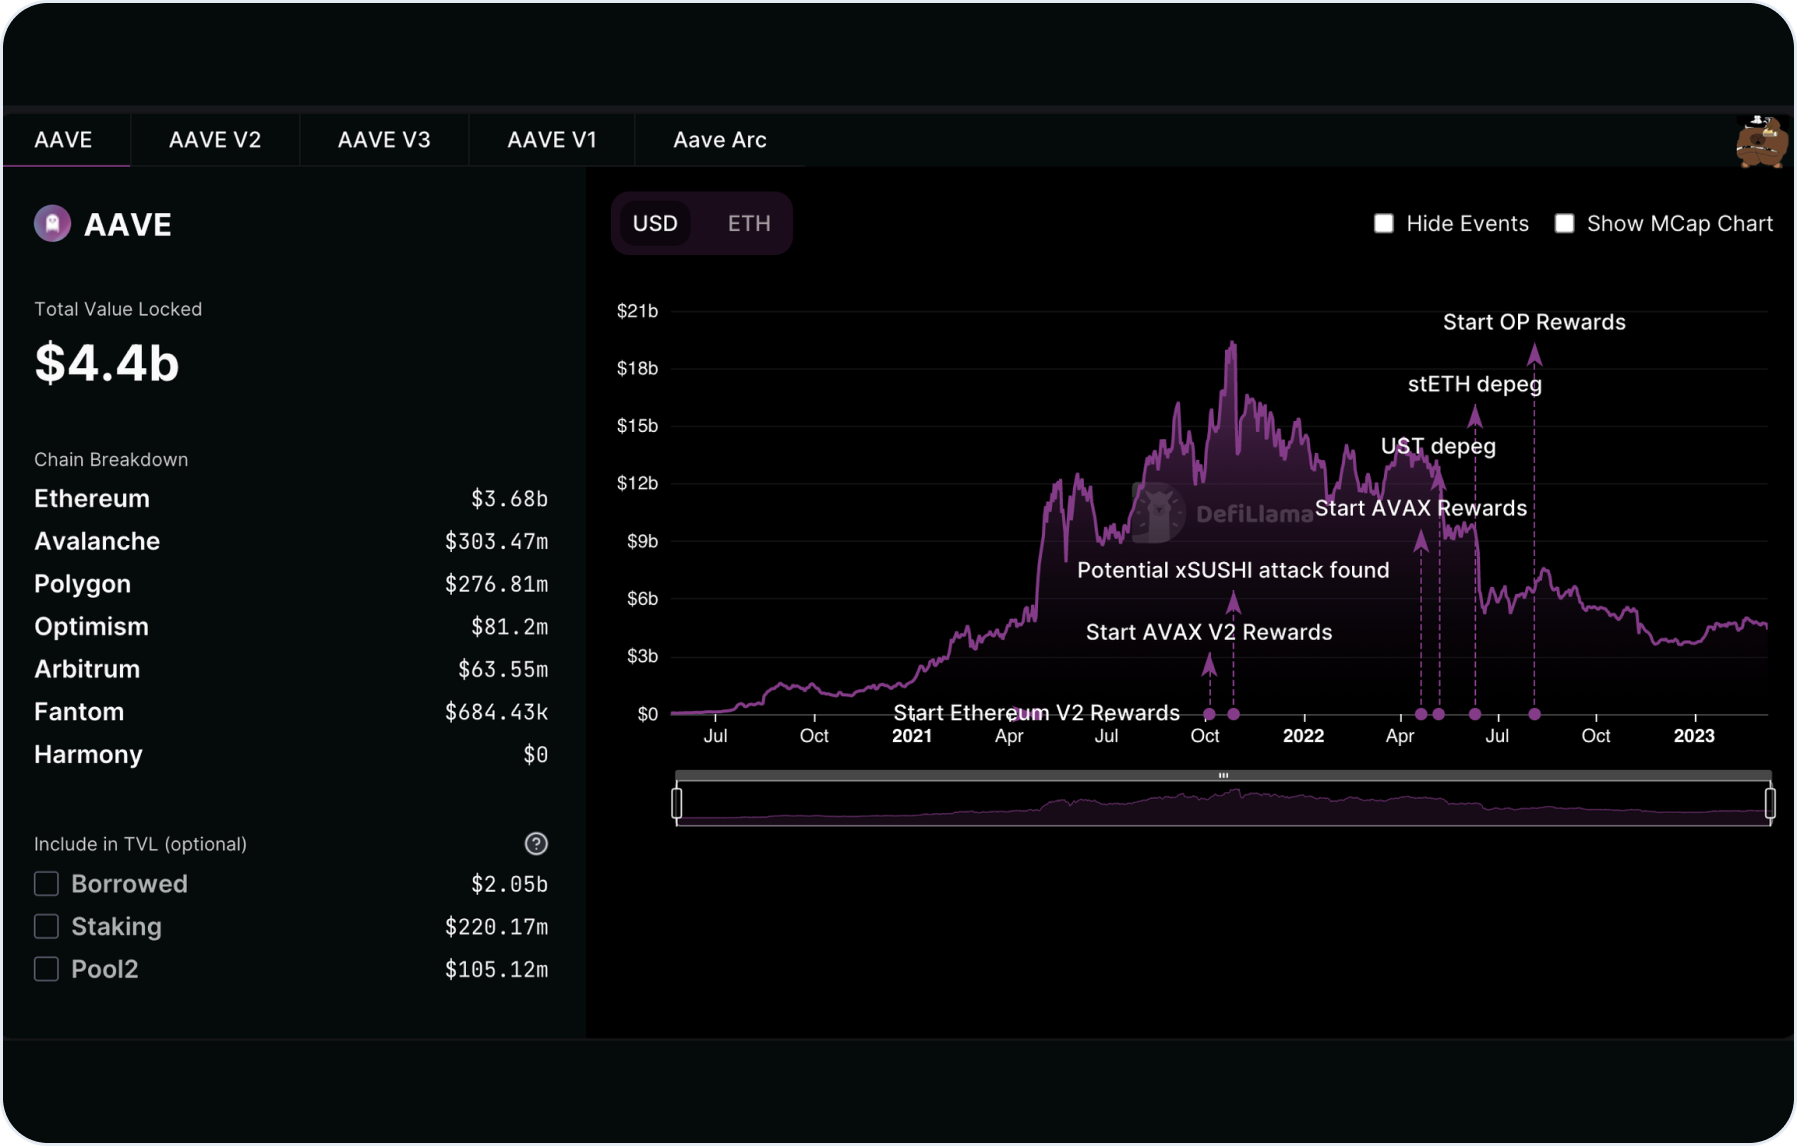This screenshot has height=1146, width=1797.
Task: Open the AAVE V3 tab
Action: pyautogui.click(x=384, y=140)
